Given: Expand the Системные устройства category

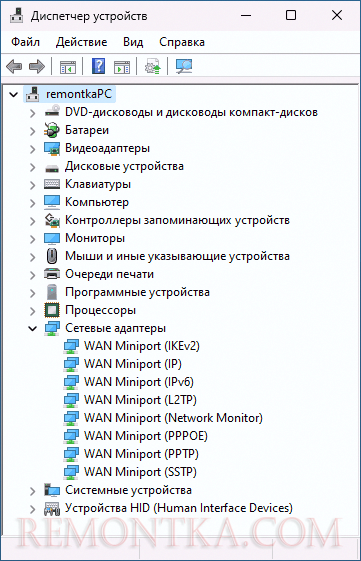Looking at the screenshot, I should 33,491.
